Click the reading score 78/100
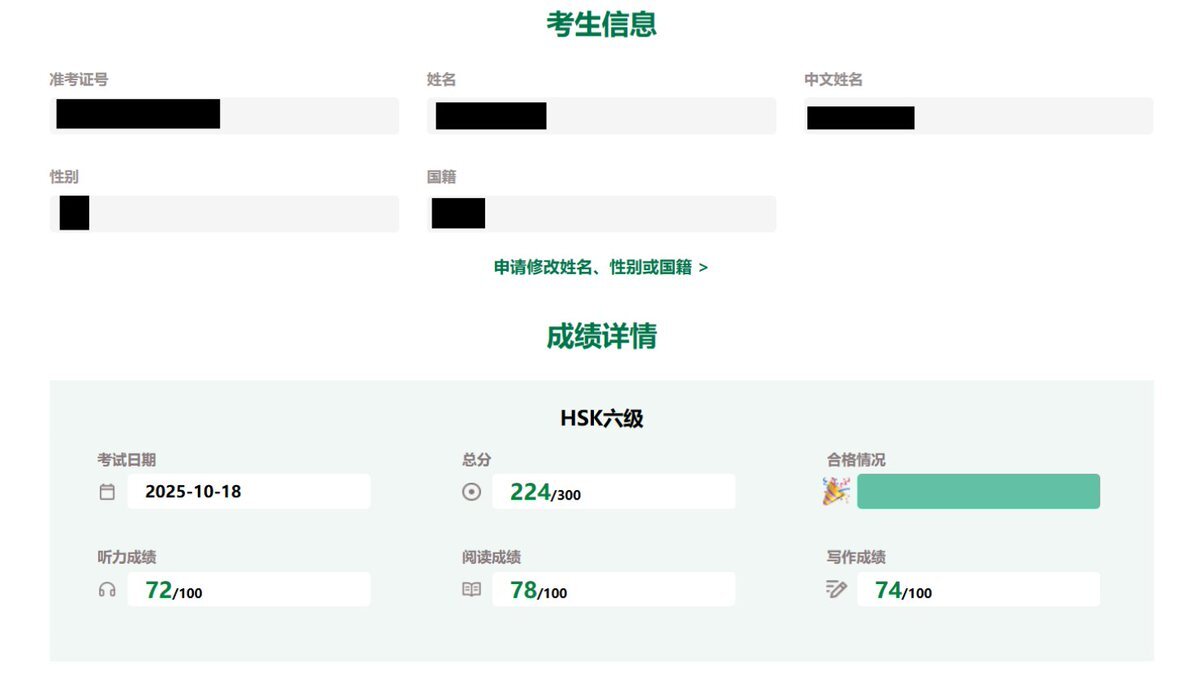This screenshot has width=1200, height=675. 539,590
